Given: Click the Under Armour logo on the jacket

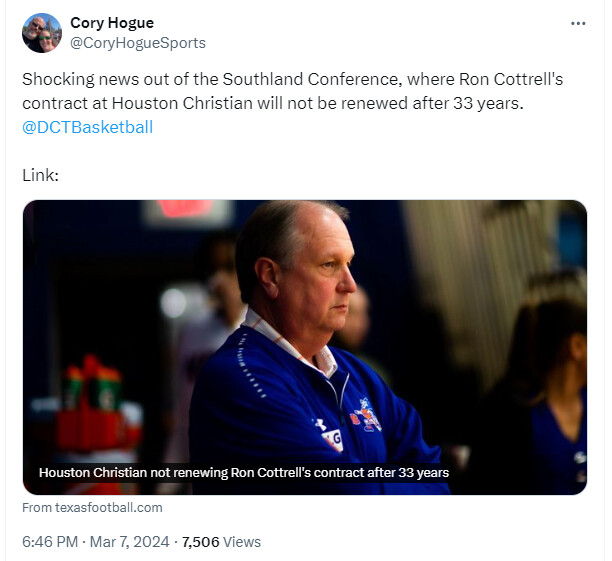Looking at the screenshot, I should (320, 424).
